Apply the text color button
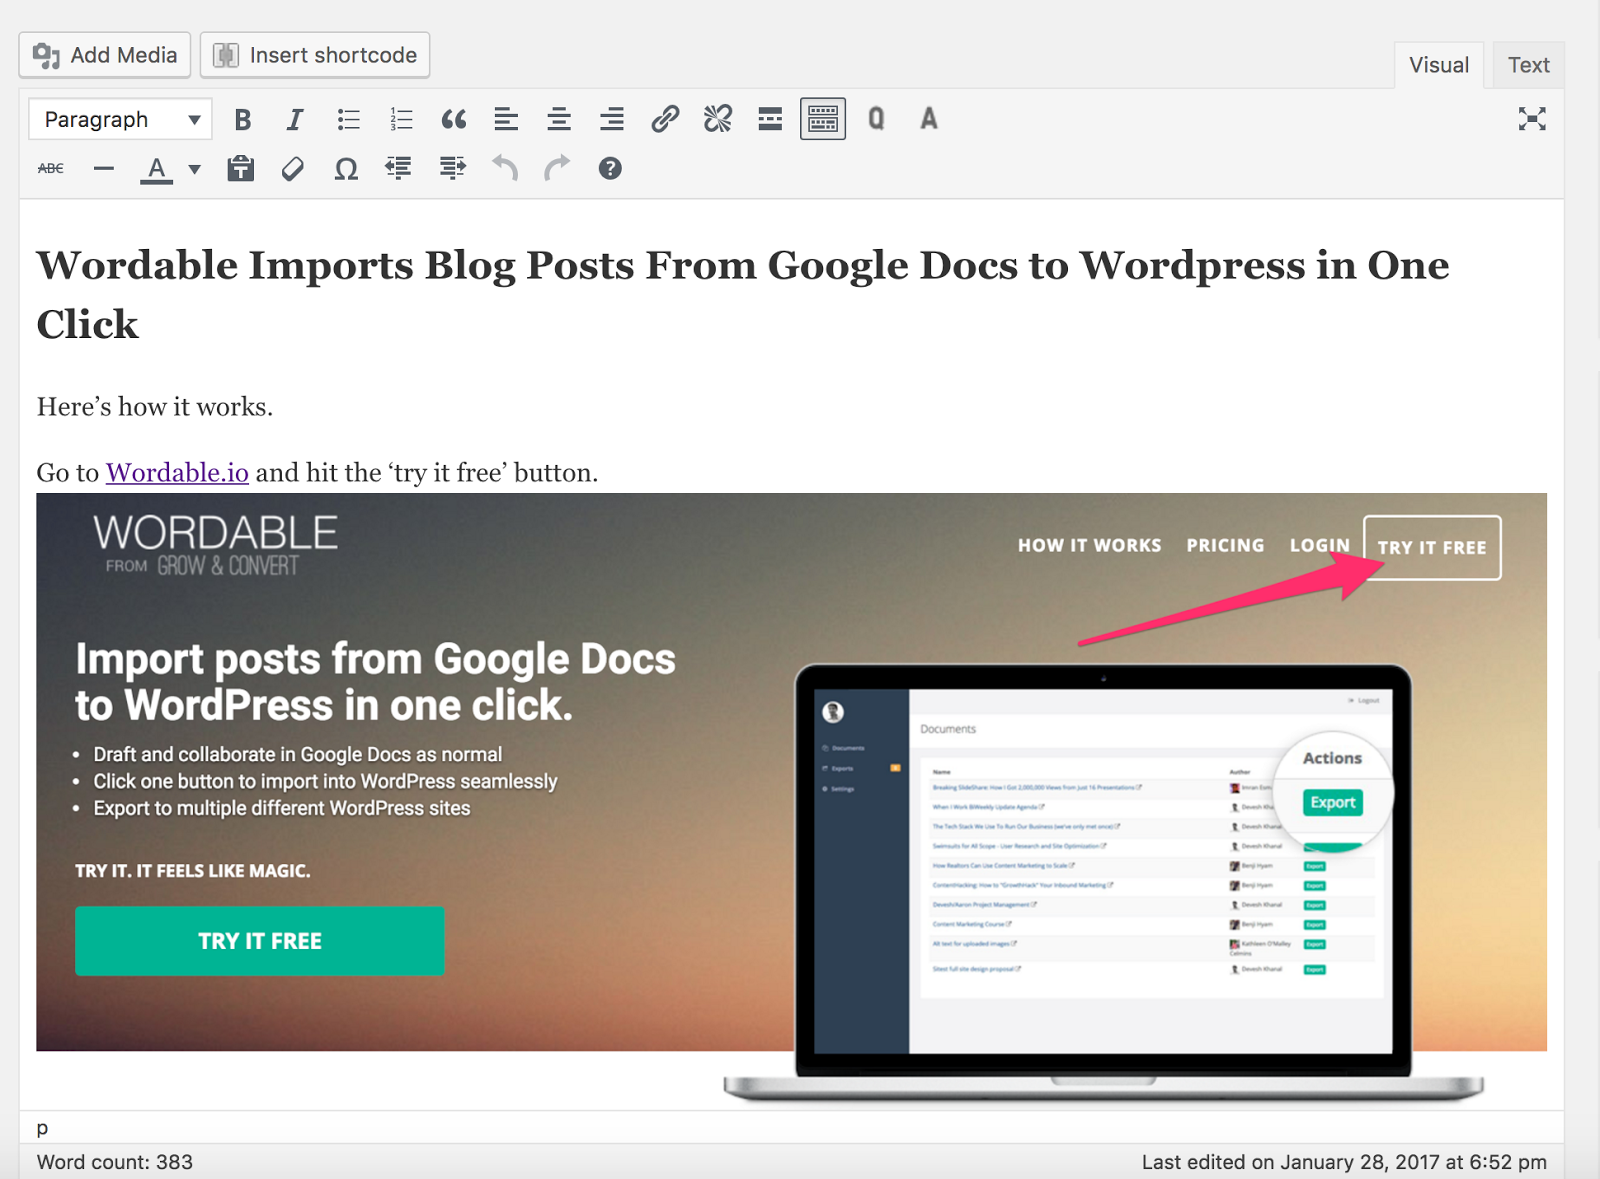1600x1179 pixels. point(156,169)
